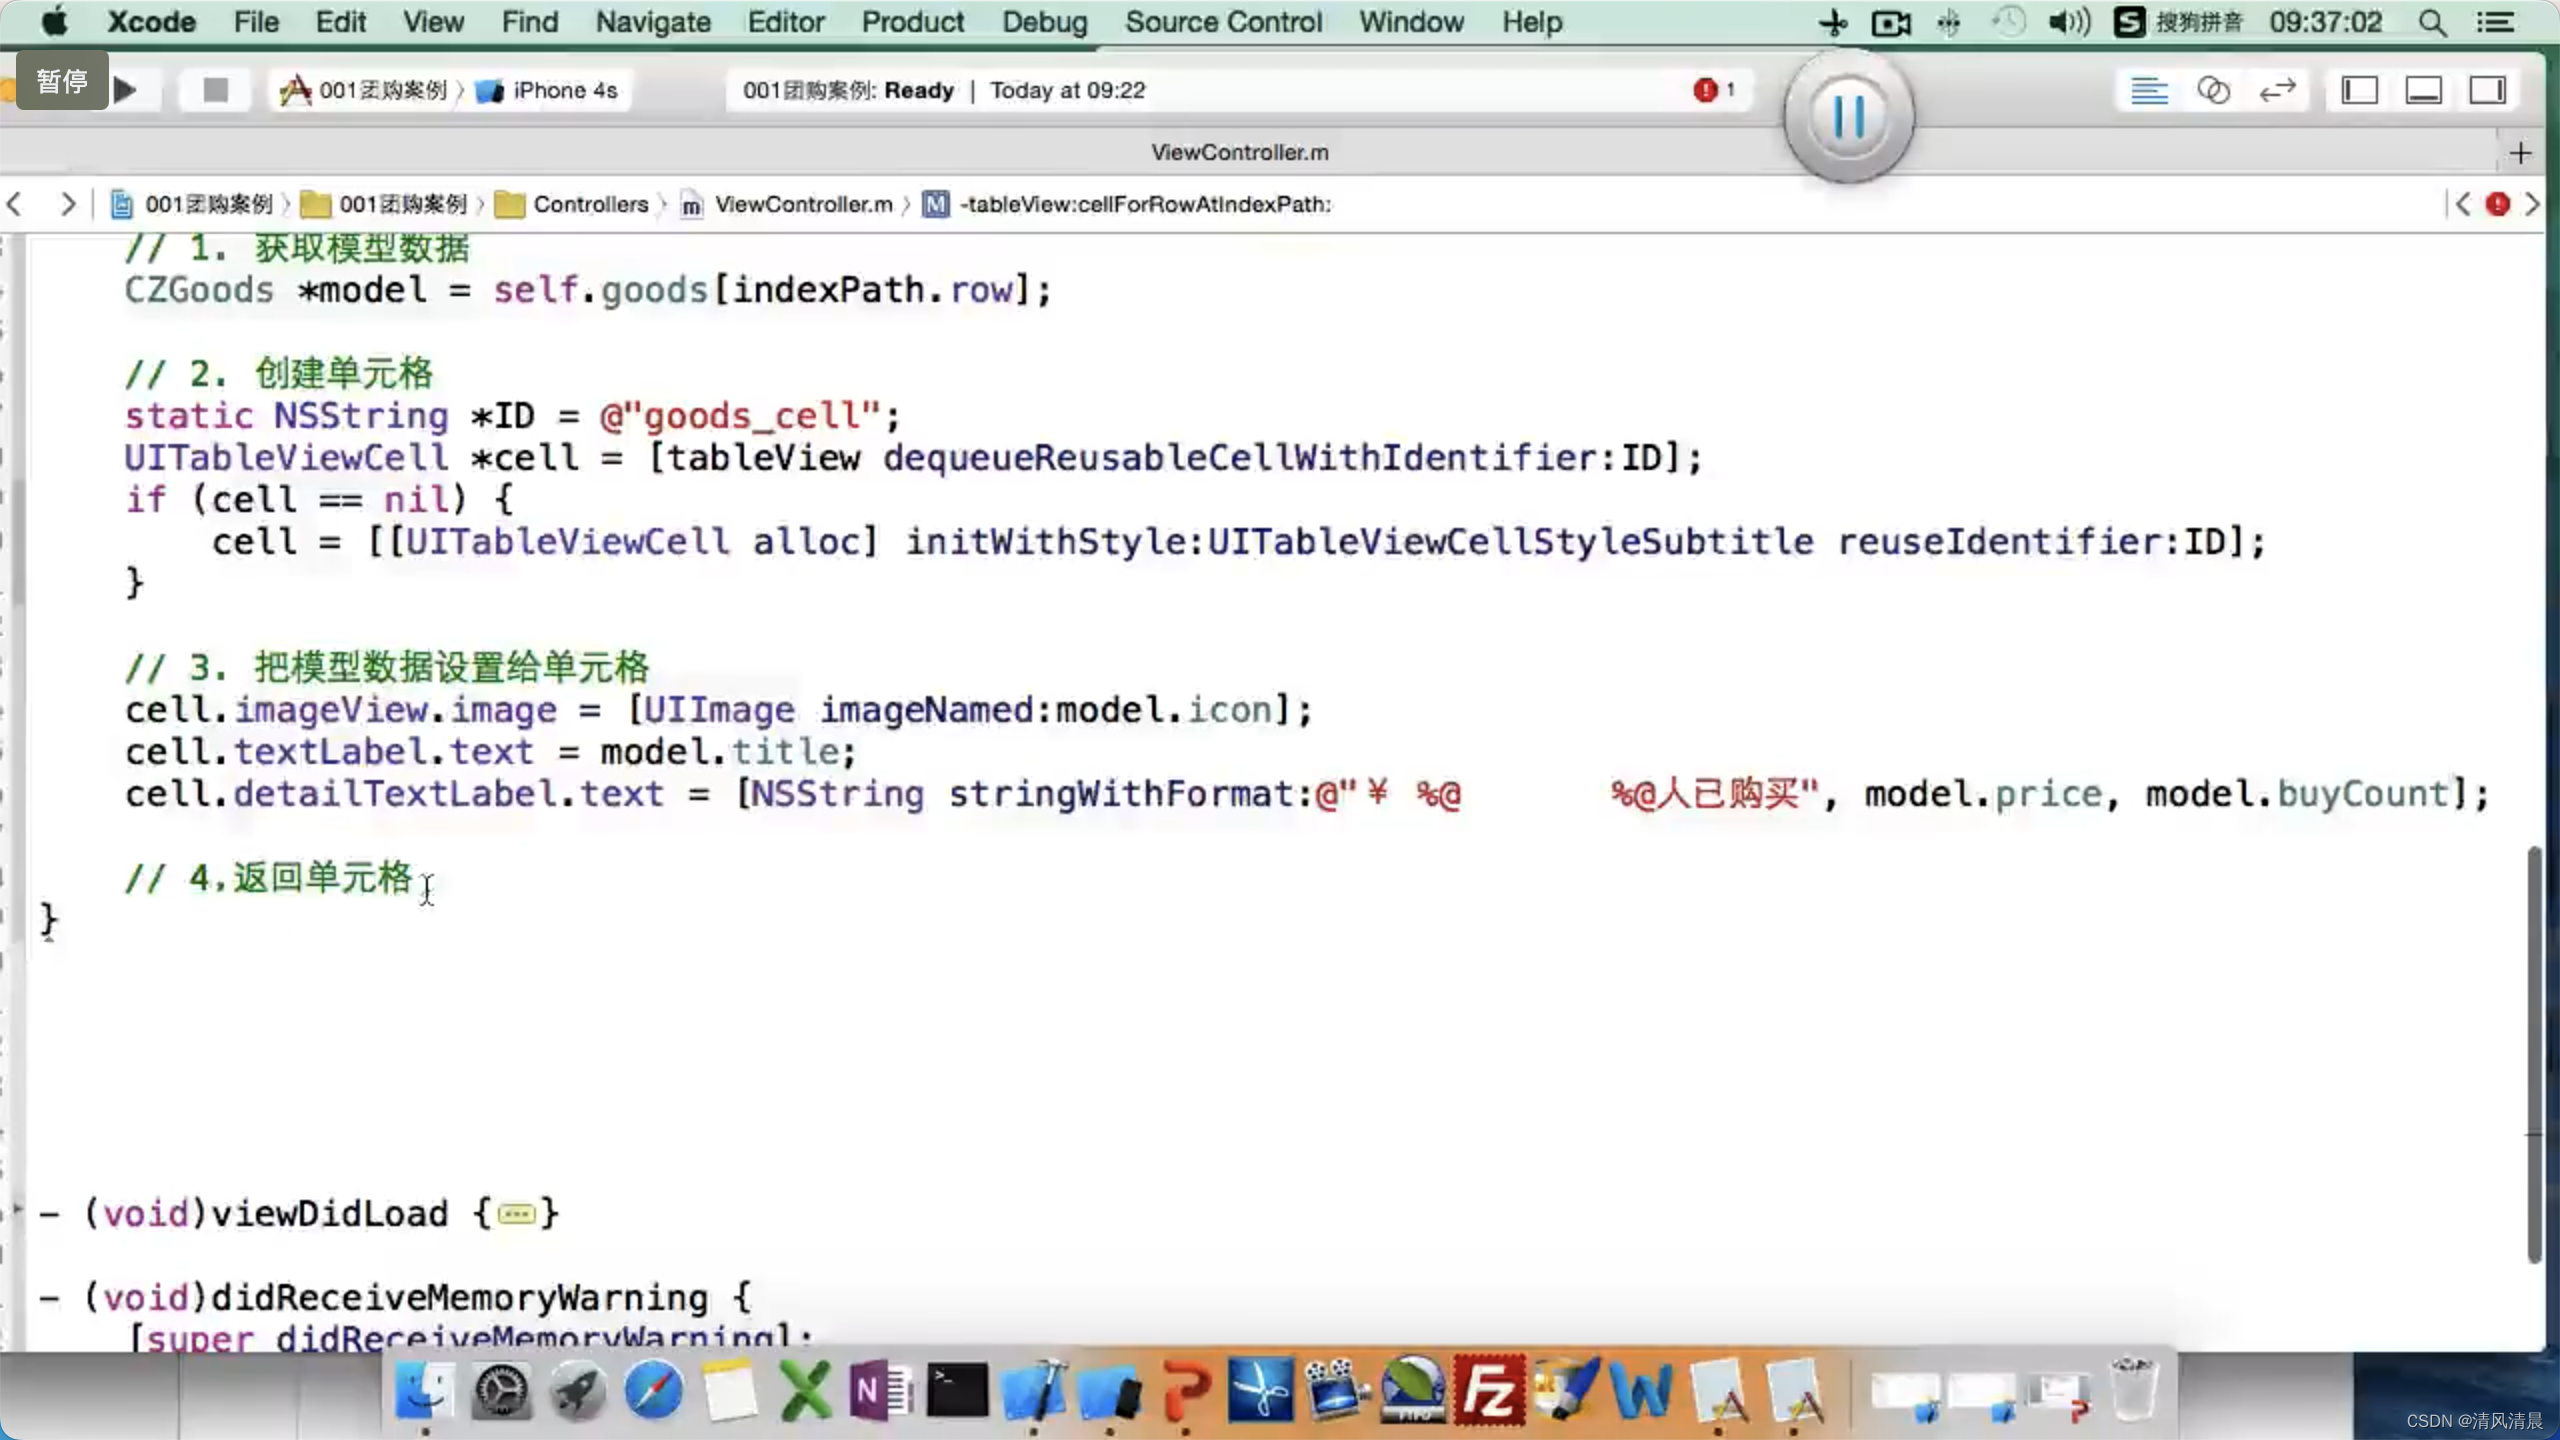Click the large pause recording overlay button
This screenshot has height=1440, width=2560.
pyautogui.click(x=1848, y=116)
